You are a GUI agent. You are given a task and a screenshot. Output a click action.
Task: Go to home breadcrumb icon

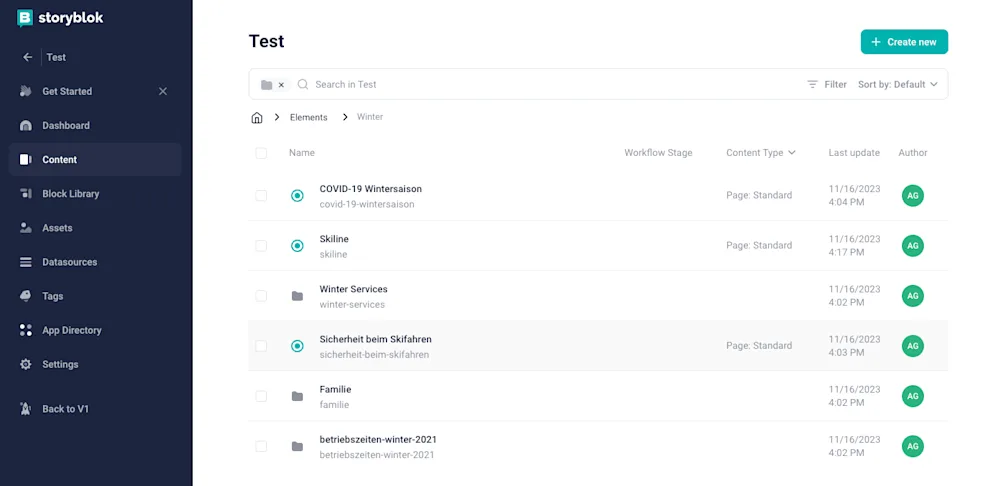click(x=257, y=117)
